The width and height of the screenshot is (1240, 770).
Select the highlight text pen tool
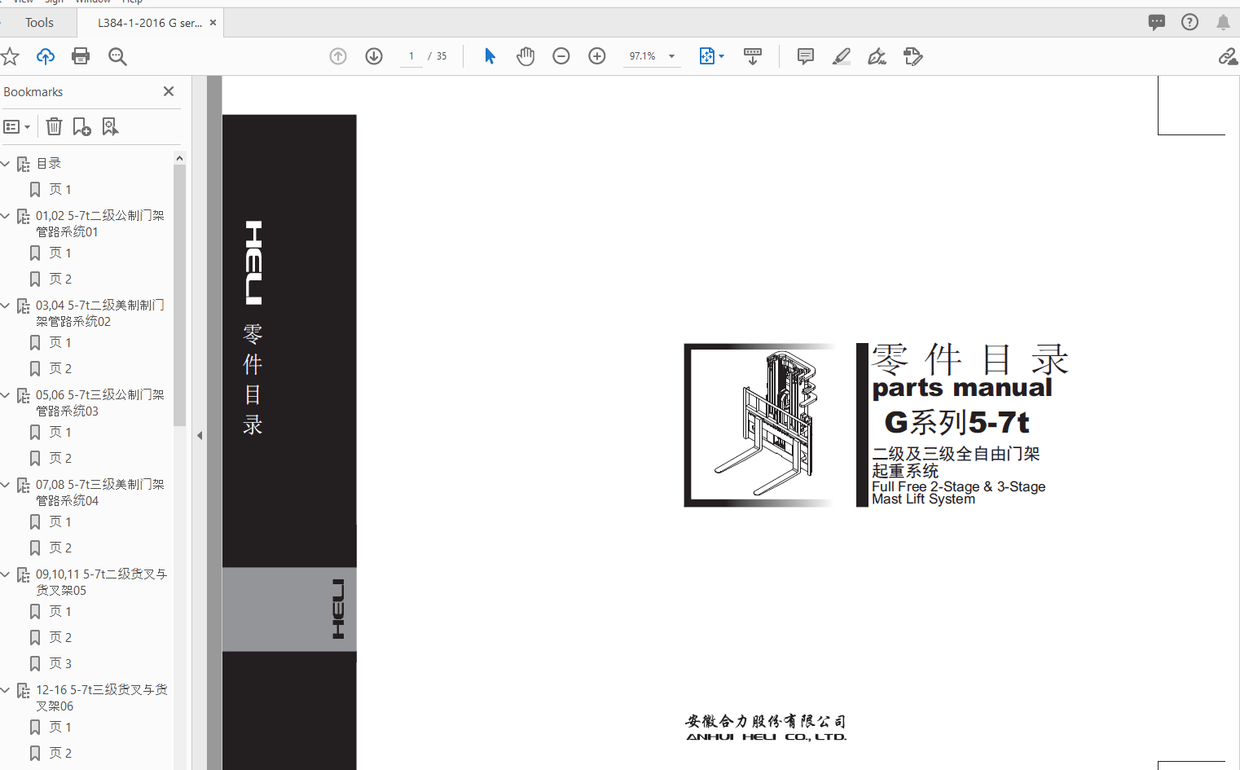click(x=841, y=57)
